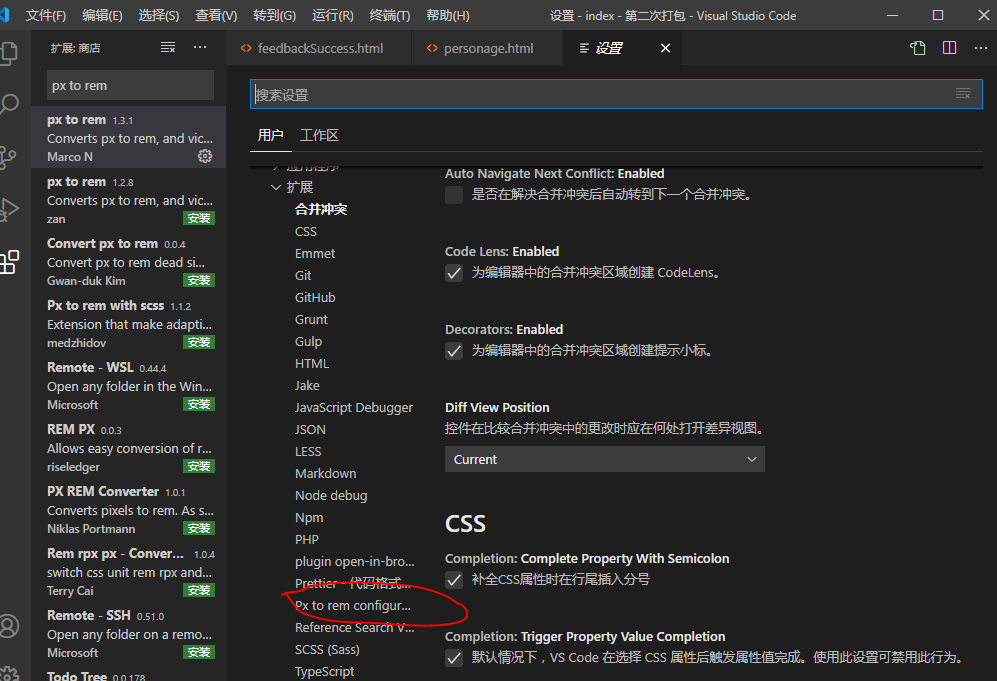Open editor more actions menu

pos(981,48)
